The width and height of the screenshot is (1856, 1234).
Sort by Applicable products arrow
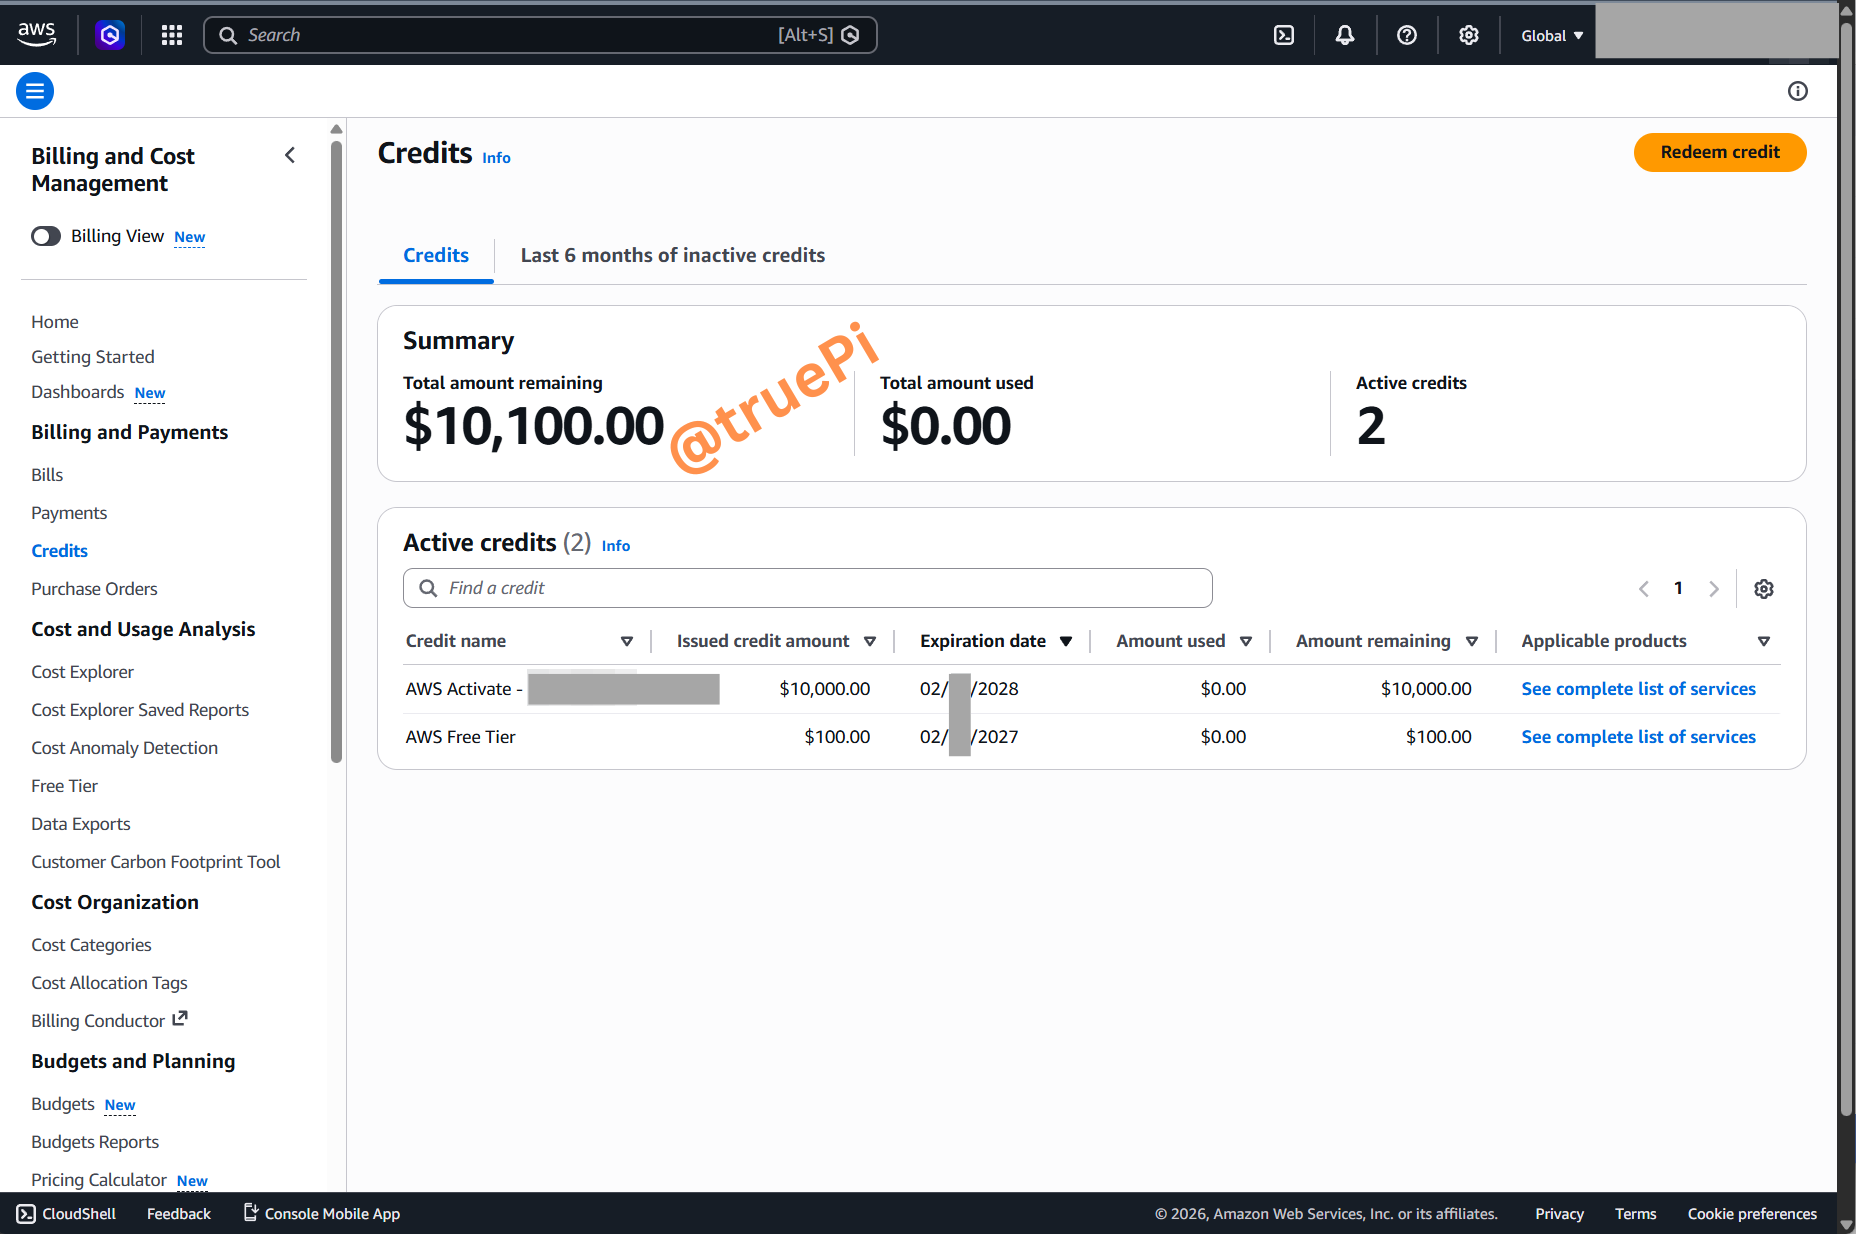pos(1764,641)
